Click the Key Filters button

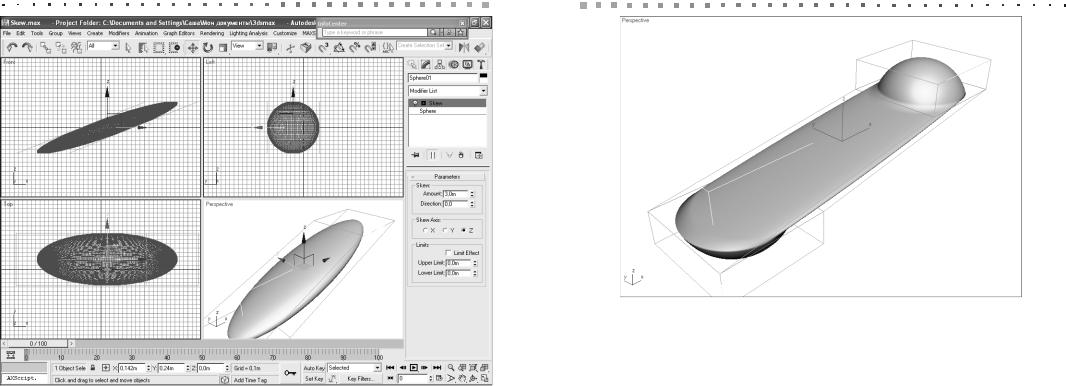(x=361, y=379)
